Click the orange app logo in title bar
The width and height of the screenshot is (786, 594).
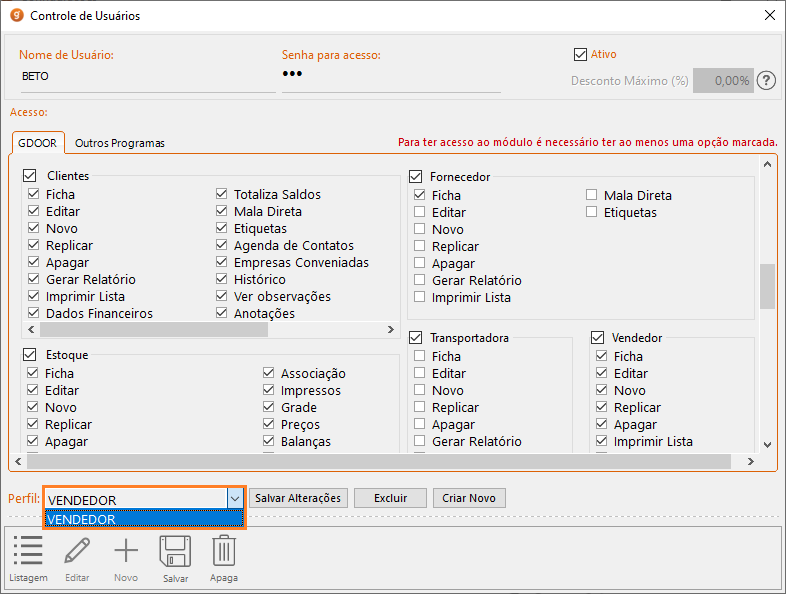pyautogui.click(x=17, y=15)
